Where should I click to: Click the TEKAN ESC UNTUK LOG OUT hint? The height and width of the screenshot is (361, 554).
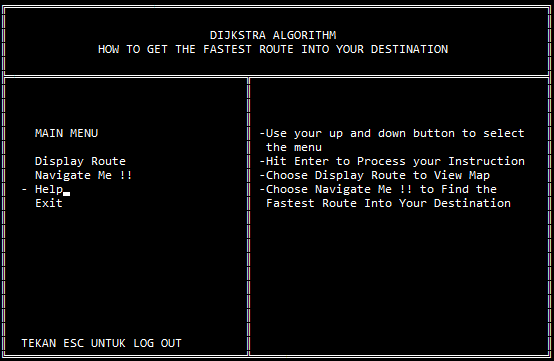[101, 343]
